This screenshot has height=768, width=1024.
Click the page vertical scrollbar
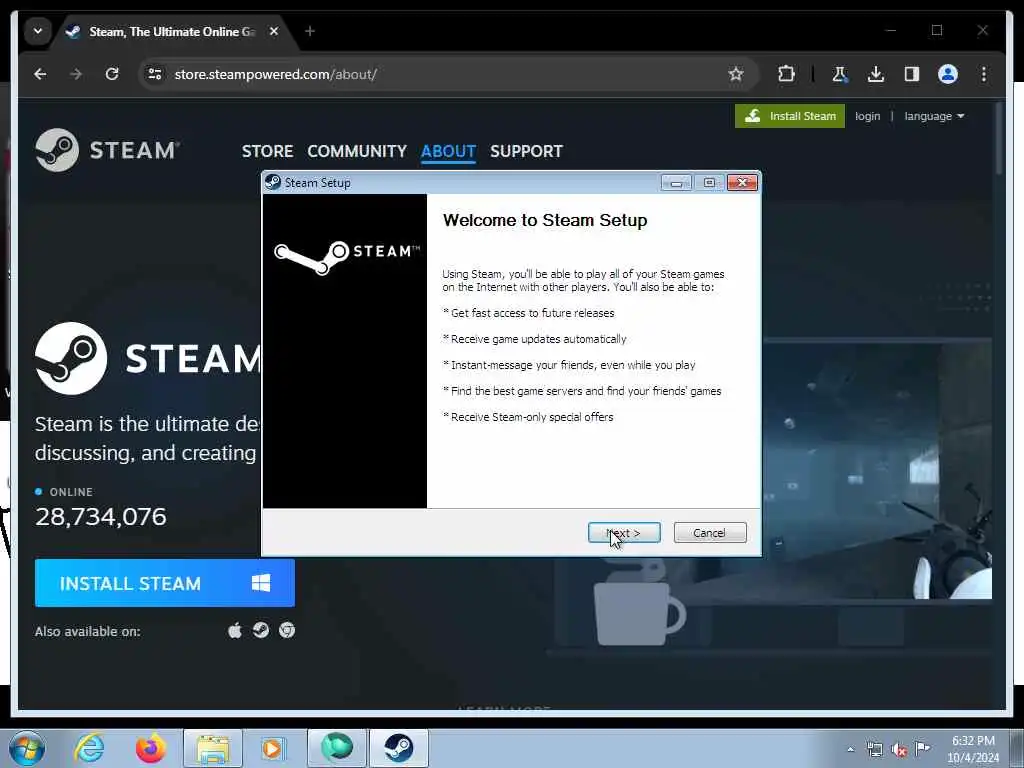999,138
